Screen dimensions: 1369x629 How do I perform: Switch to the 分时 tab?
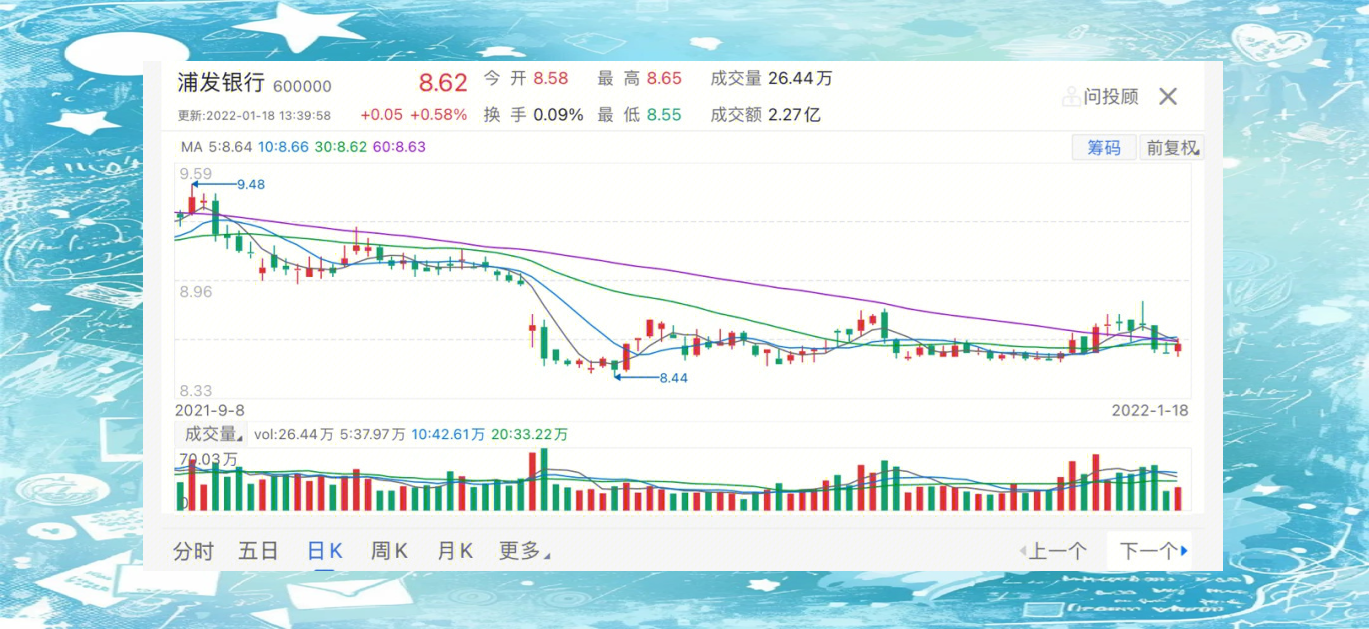point(193,551)
